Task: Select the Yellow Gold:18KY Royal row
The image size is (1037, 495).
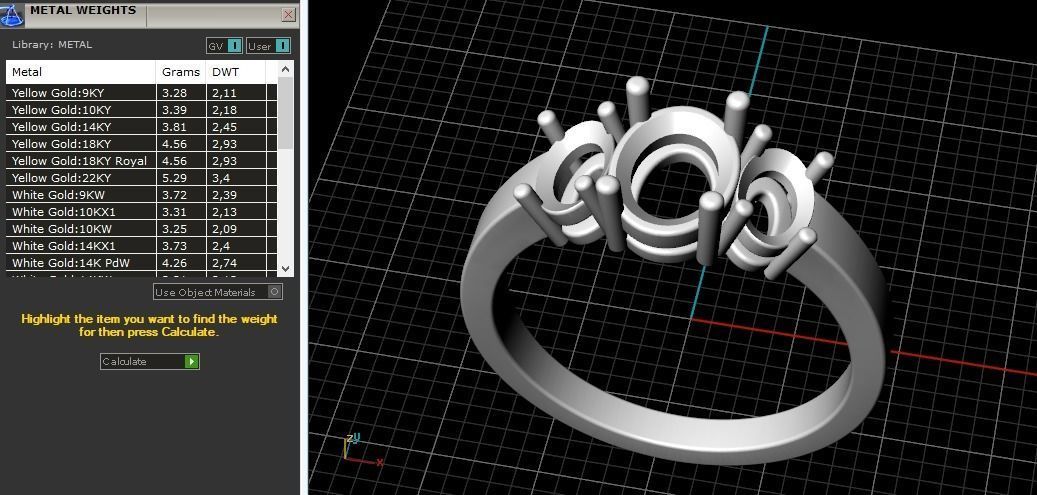Action: click(141, 161)
